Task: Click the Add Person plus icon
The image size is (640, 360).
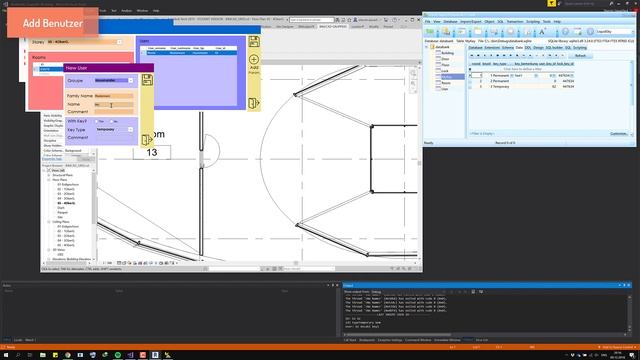Action: click(x=254, y=60)
